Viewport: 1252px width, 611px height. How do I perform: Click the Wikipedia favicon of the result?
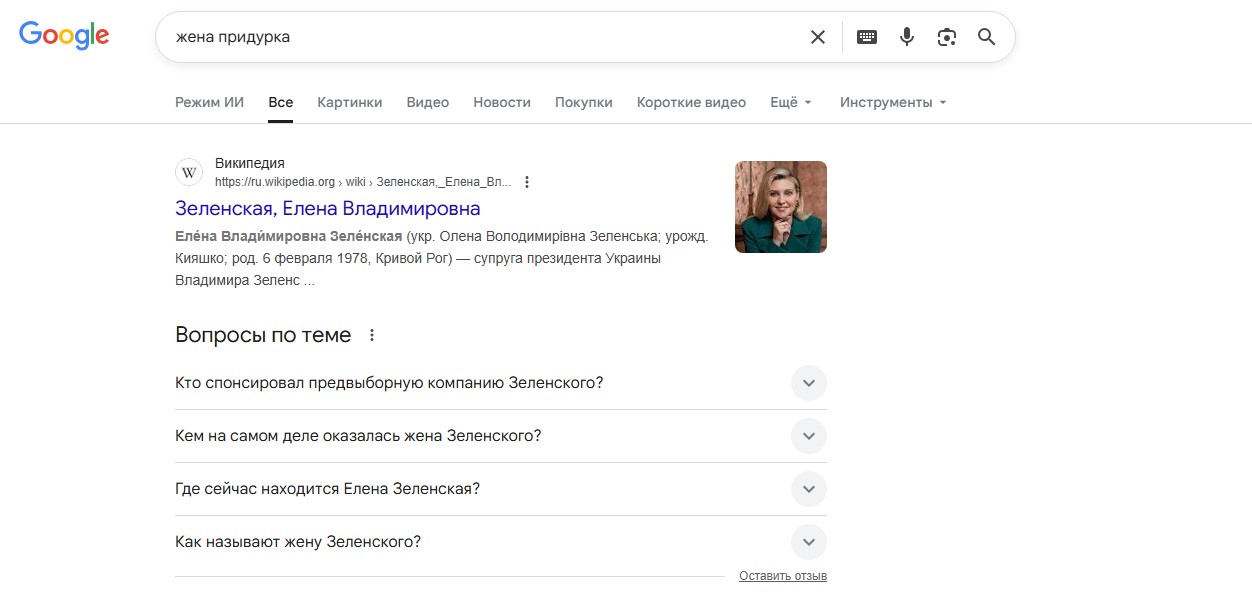pos(189,172)
